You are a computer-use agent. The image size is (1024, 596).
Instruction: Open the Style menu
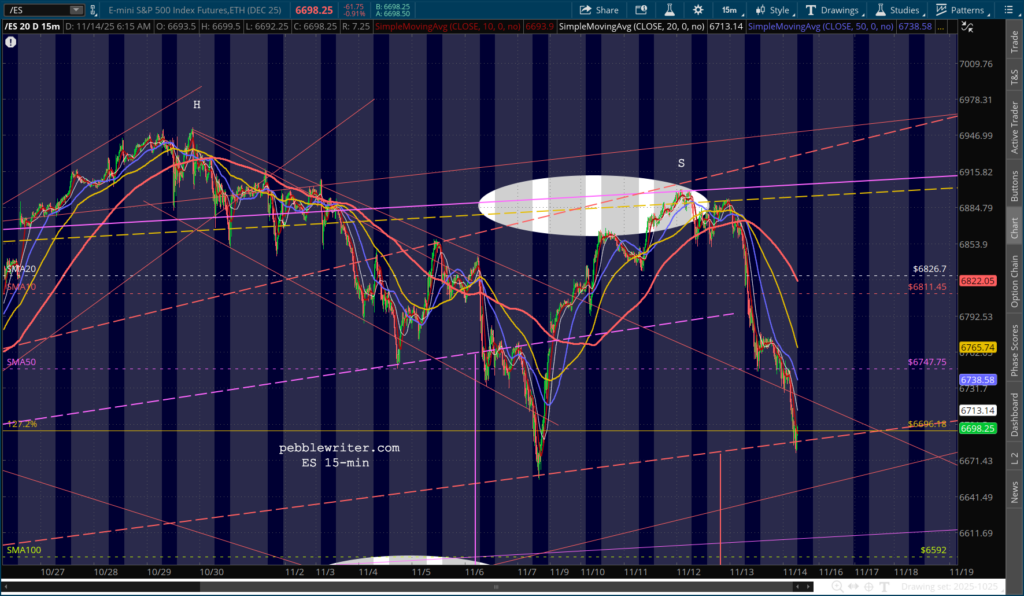(773, 10)
